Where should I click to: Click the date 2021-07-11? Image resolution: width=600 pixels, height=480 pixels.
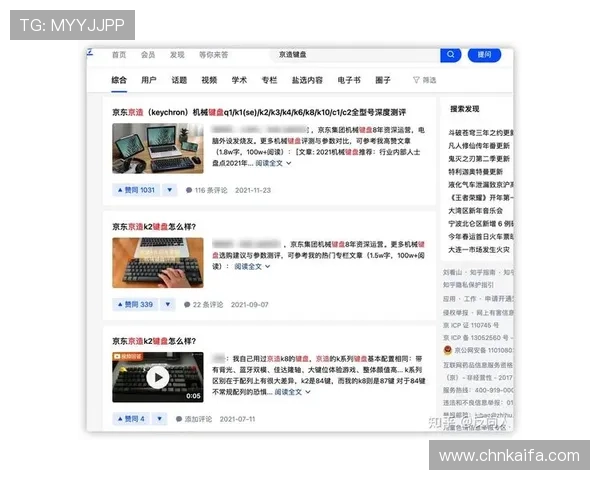[237, 419]
